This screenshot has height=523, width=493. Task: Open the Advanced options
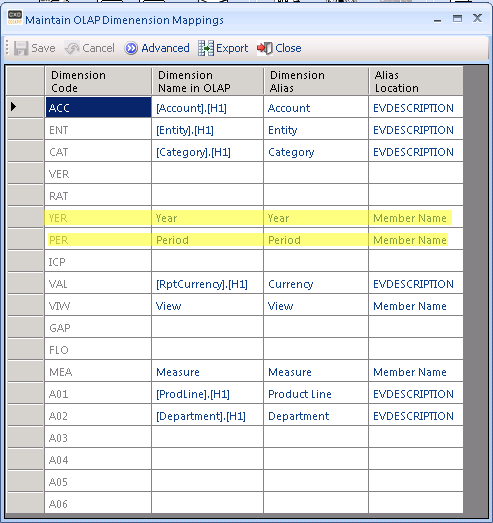pos(157,48)
